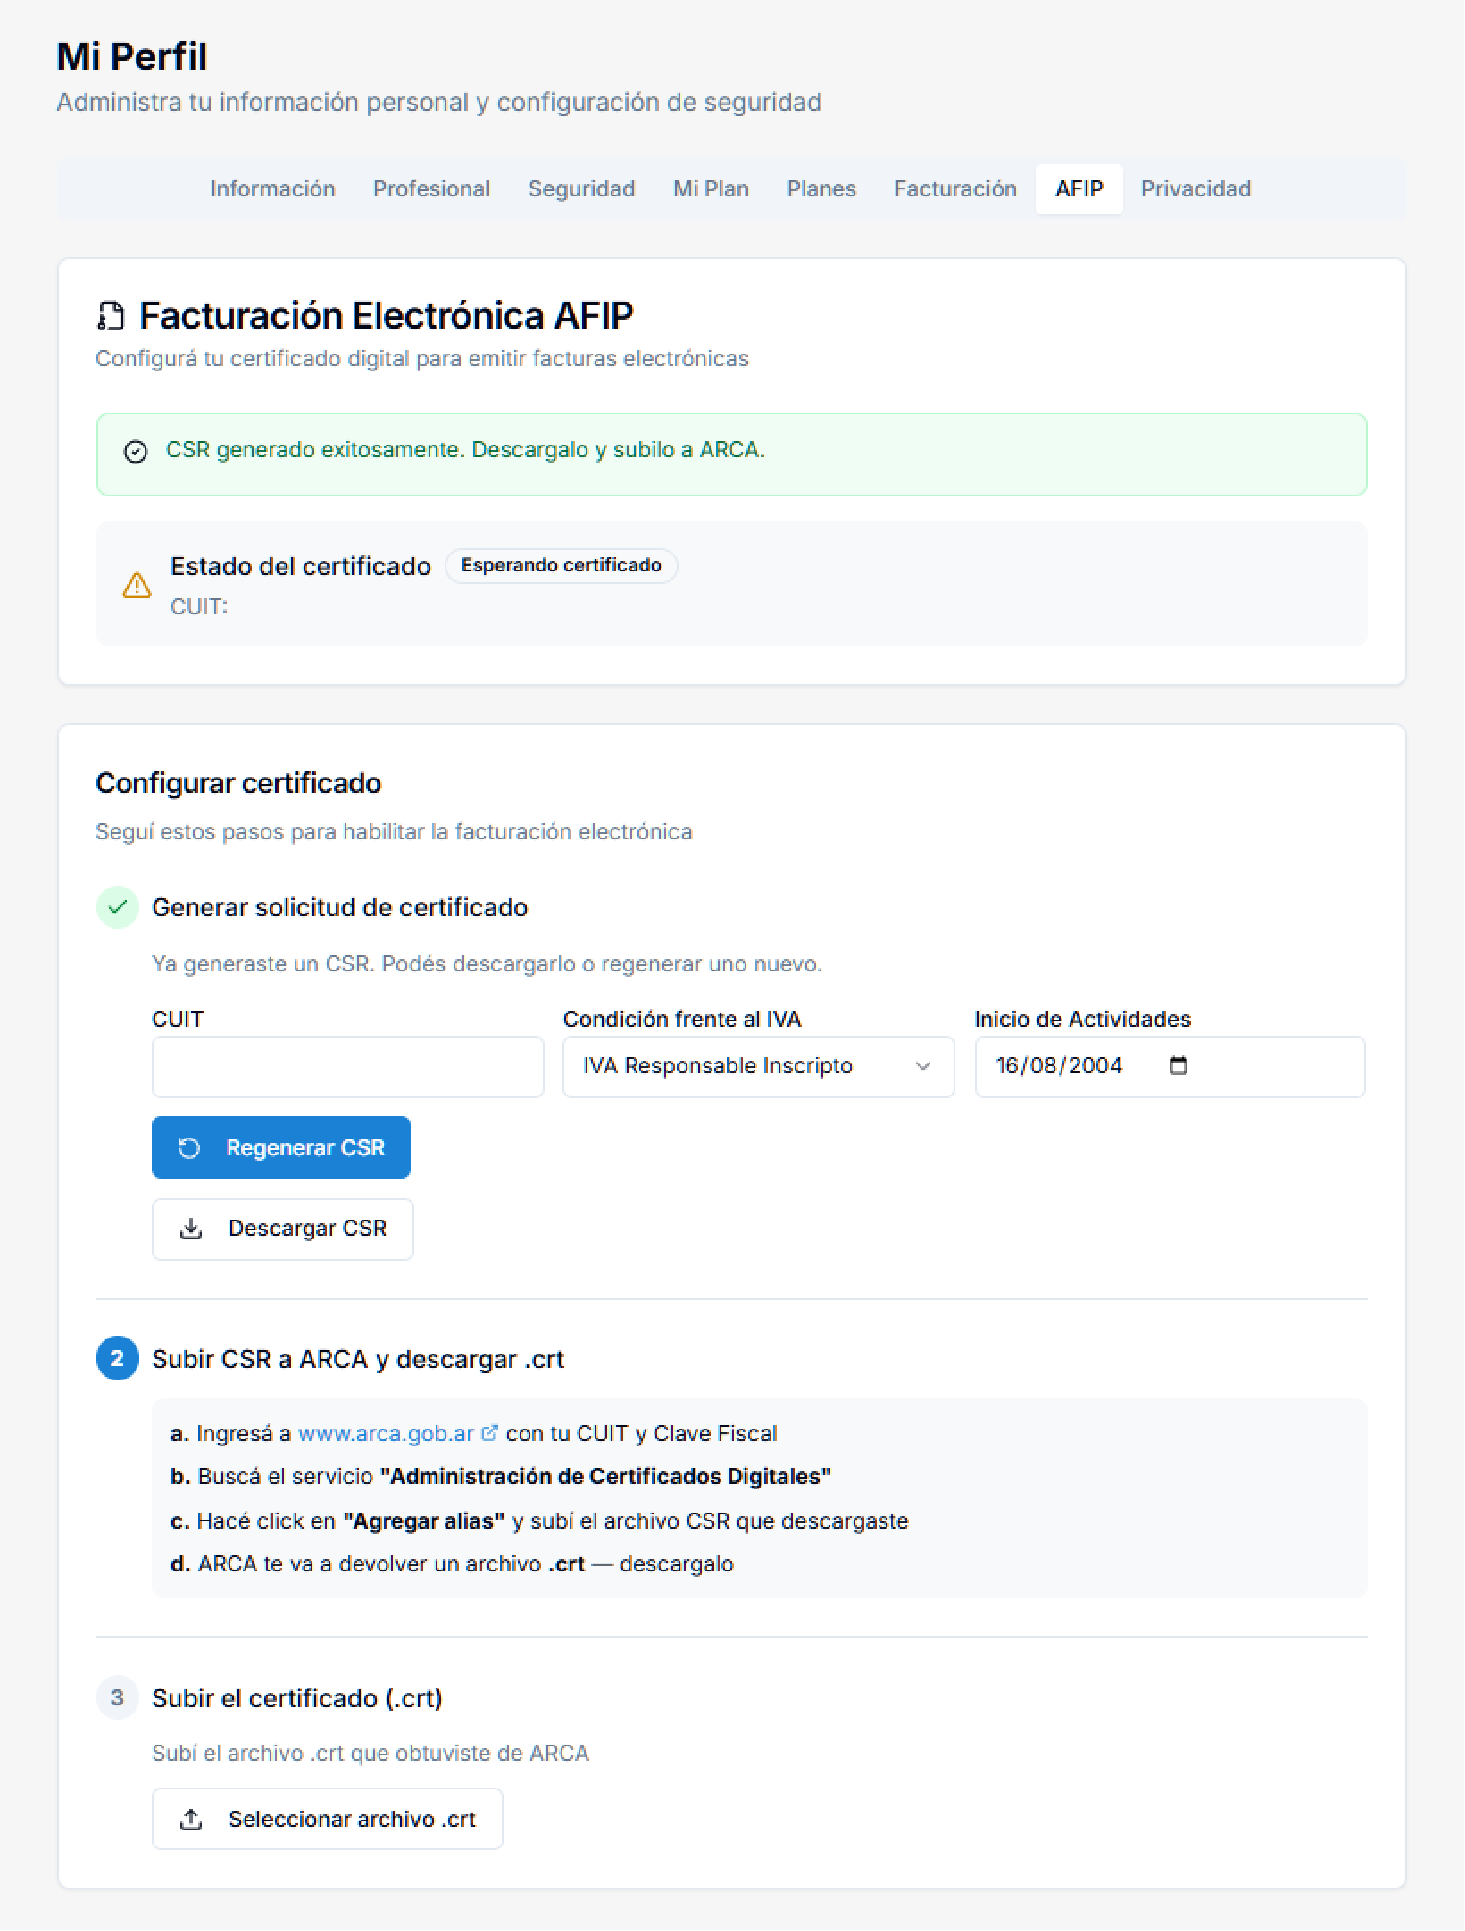Click the Esperando certificado status badge
This screenshot has width=1465, height=1931.
(561, 566)
